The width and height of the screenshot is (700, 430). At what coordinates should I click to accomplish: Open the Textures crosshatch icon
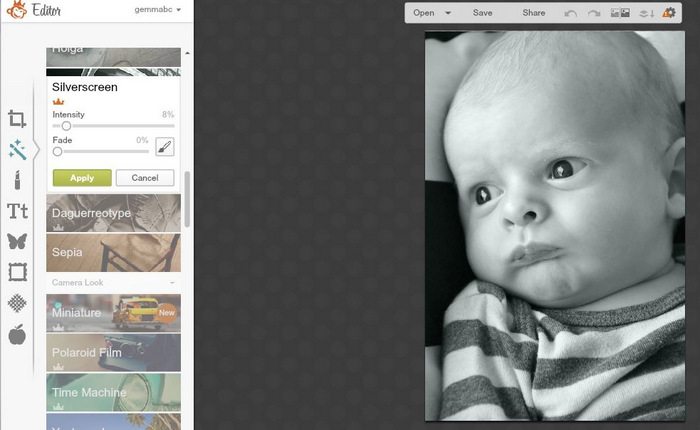(17, 303)
